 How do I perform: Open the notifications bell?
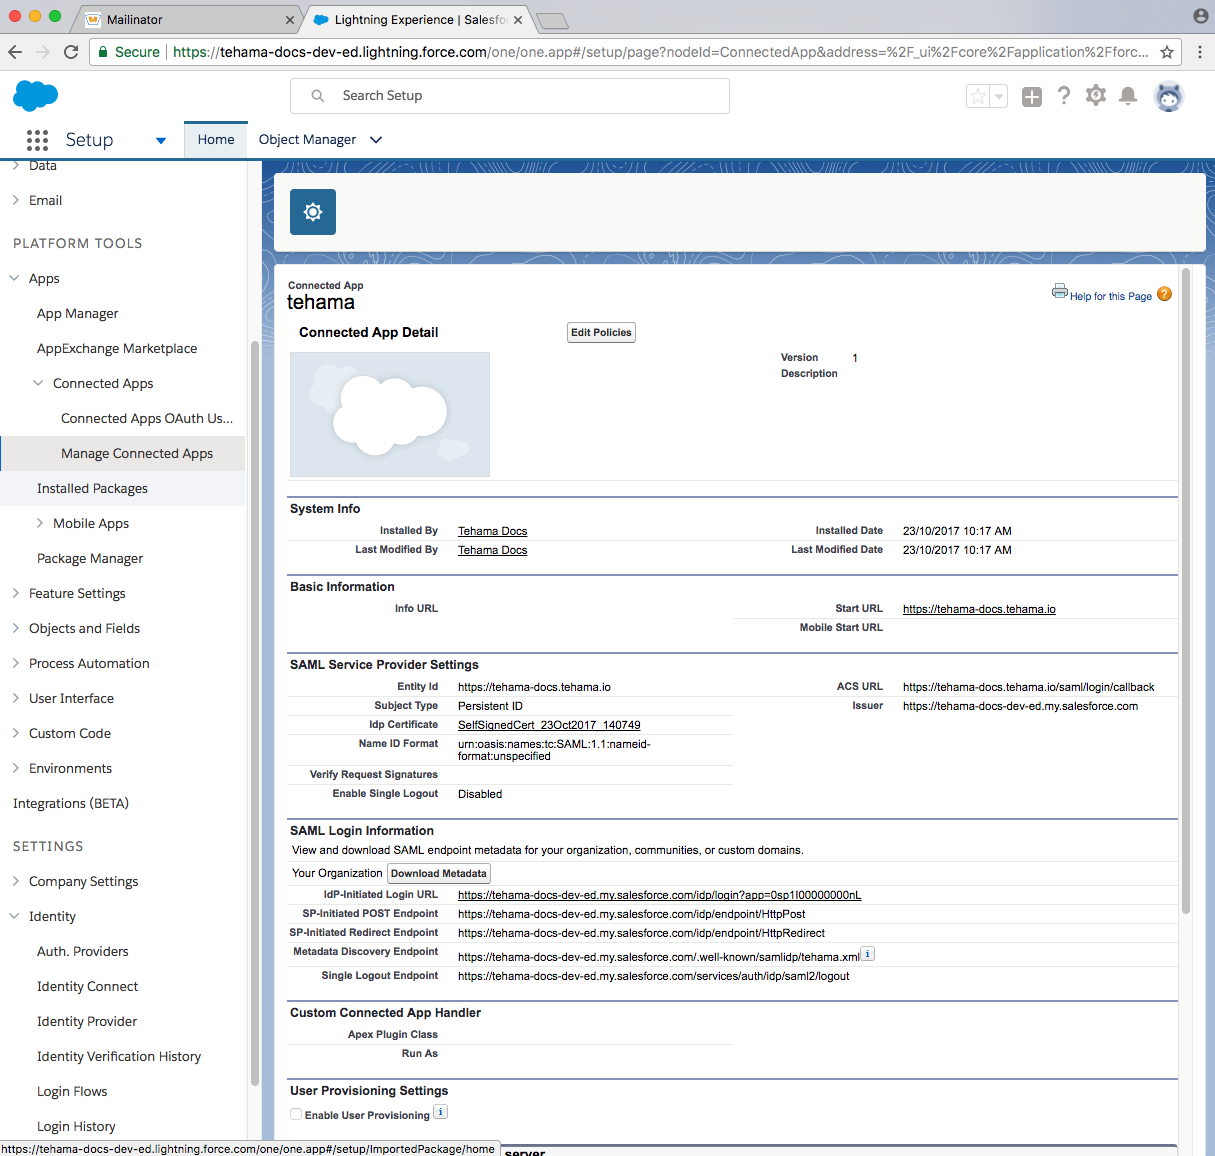click(1128, 96)
